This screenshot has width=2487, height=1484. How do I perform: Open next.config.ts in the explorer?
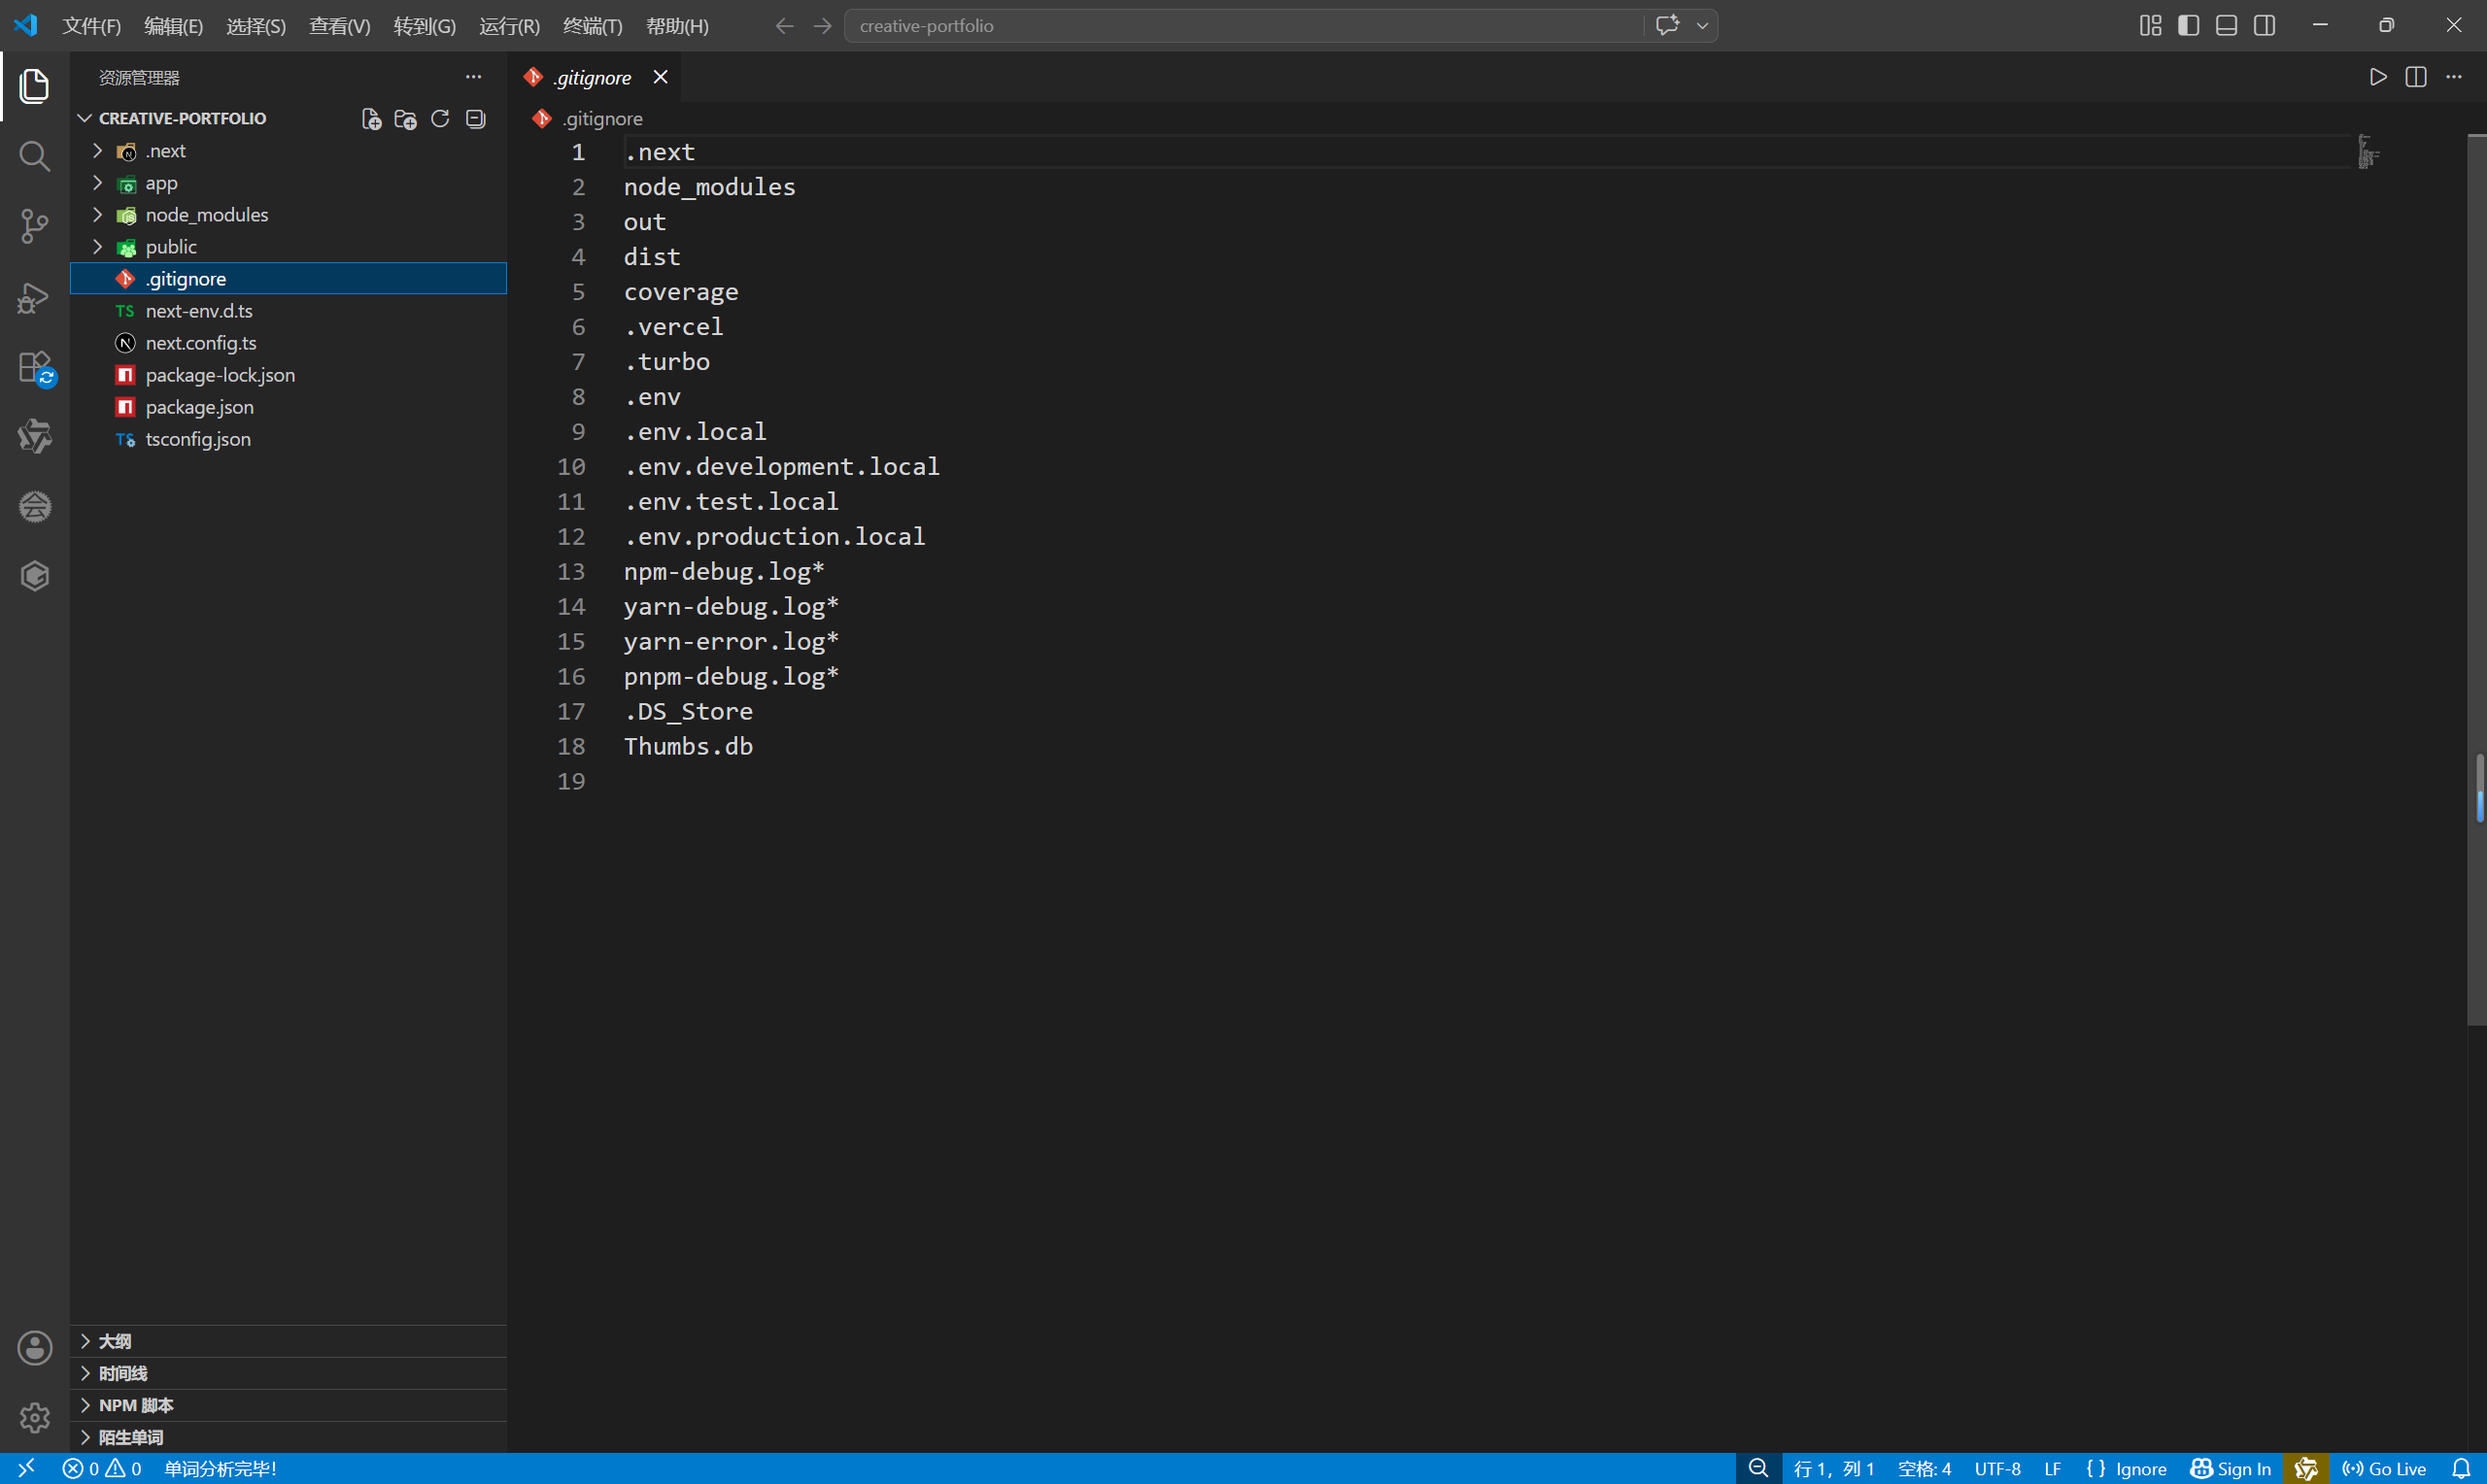click(x=289, y=343)
